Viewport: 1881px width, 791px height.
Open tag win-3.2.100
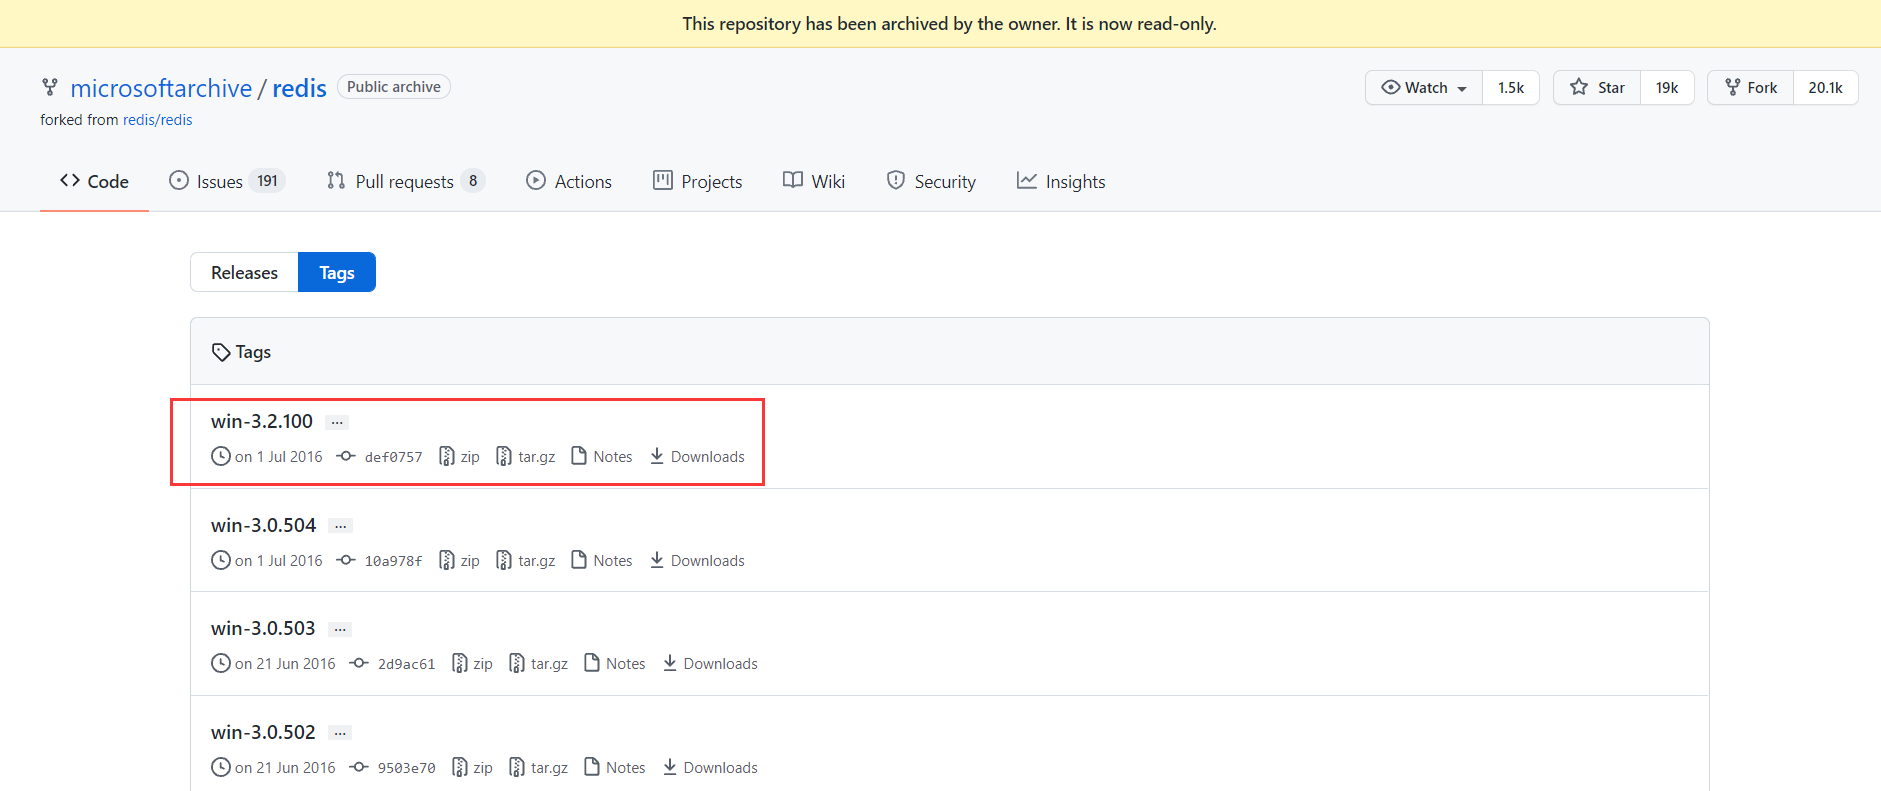click(x=262, y=421)
